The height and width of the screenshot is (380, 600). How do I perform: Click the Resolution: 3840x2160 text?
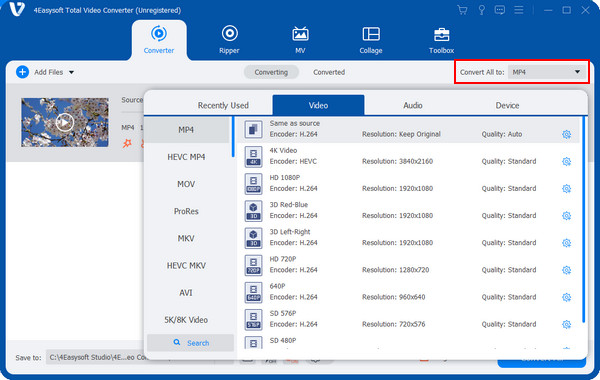398,161
